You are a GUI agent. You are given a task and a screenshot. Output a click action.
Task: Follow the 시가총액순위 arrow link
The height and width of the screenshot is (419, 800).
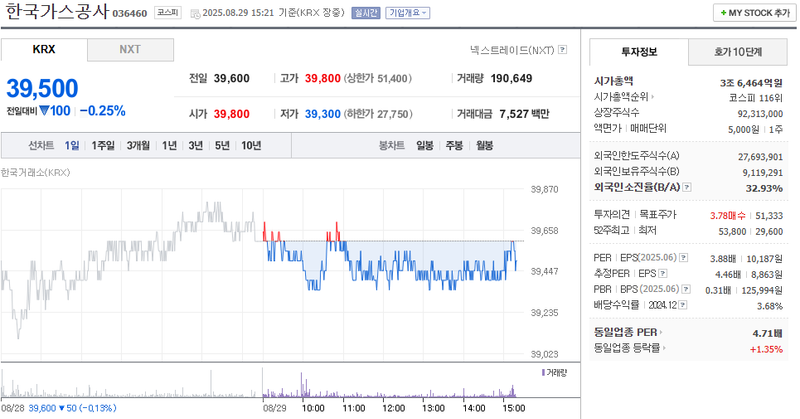click(623, 96)
